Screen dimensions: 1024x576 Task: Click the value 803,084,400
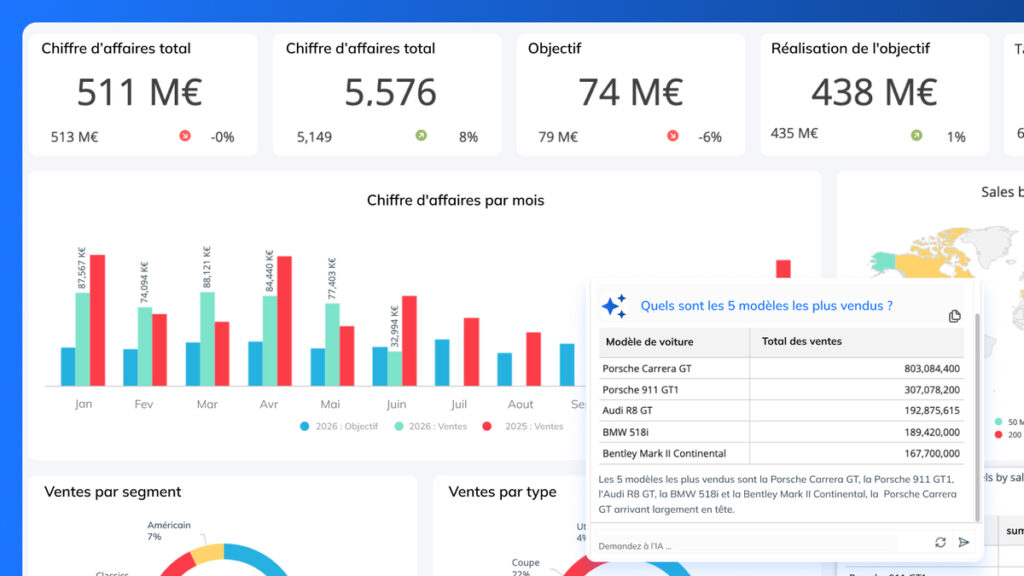[x=932, y=368]
